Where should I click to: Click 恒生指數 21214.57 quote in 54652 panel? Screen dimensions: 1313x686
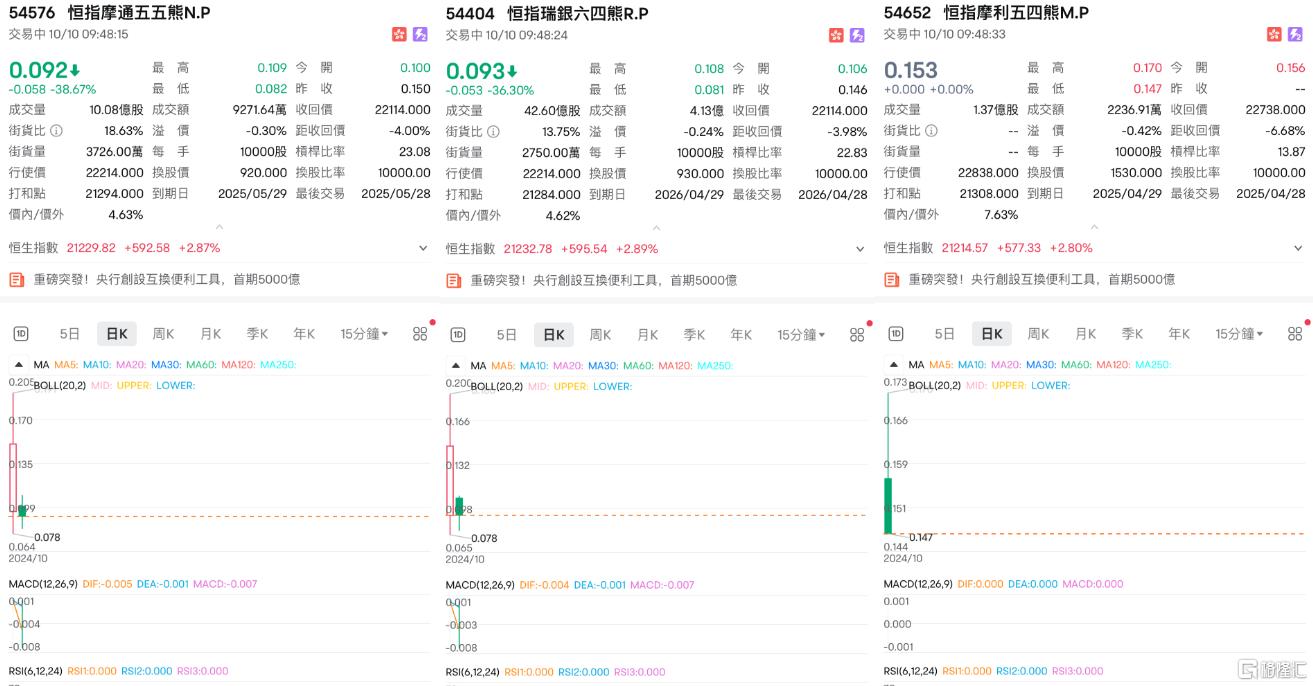989,247
